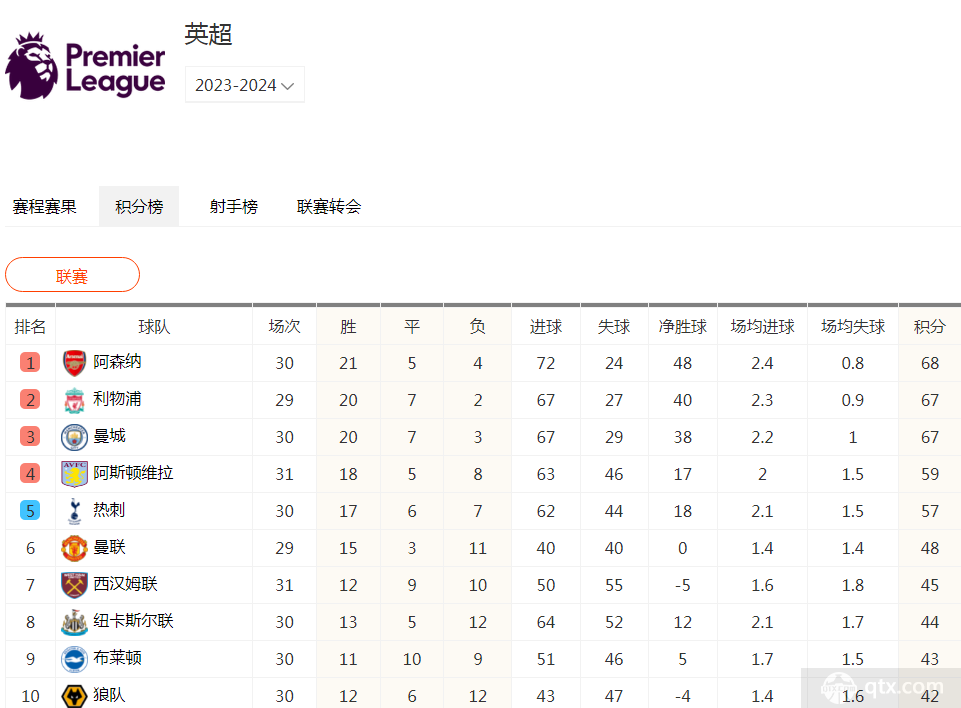Click Brighton's 10 draws cell
Image resolution: width=961 pixels, height=708 pixels.
point(412,659)
